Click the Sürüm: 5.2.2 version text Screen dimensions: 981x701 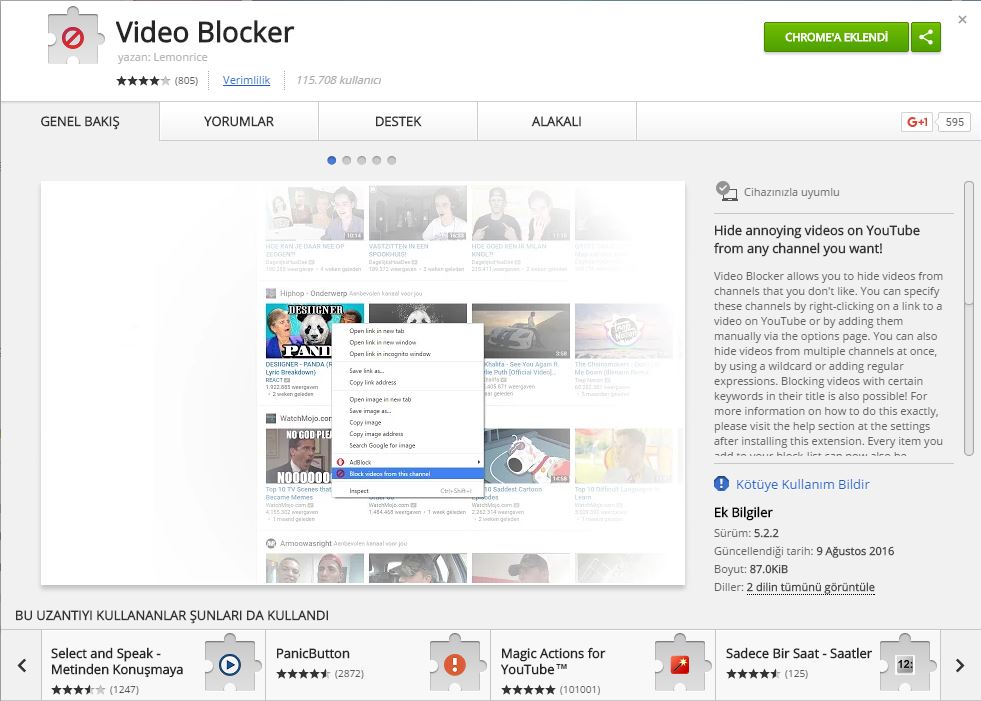[x=746, y=533]
